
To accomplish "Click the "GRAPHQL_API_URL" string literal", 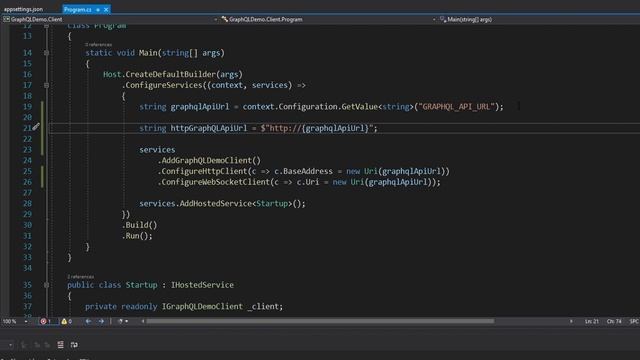I will pos(456,107).
